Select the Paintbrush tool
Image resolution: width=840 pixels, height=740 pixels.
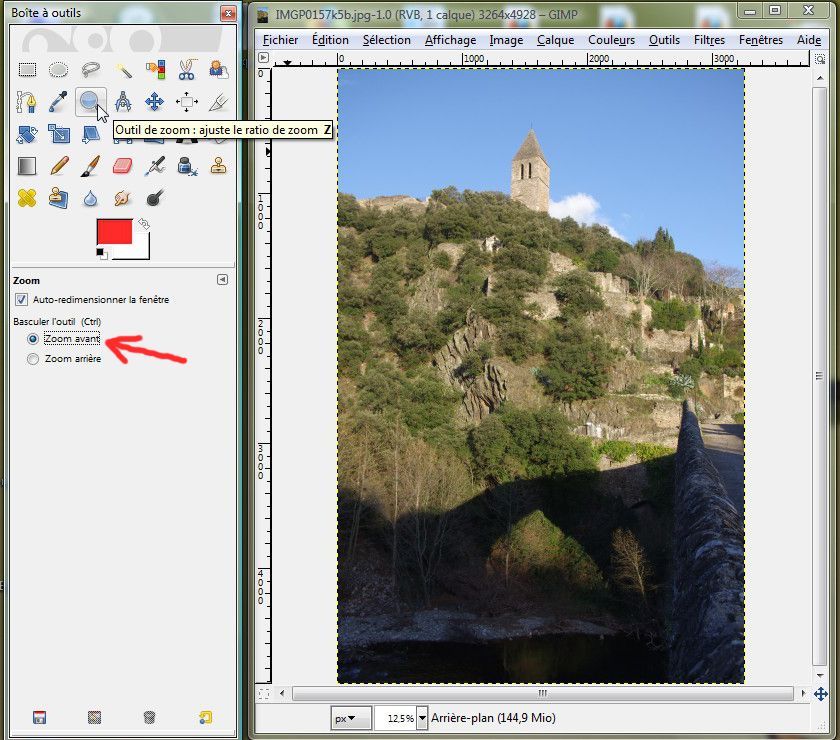91,166
